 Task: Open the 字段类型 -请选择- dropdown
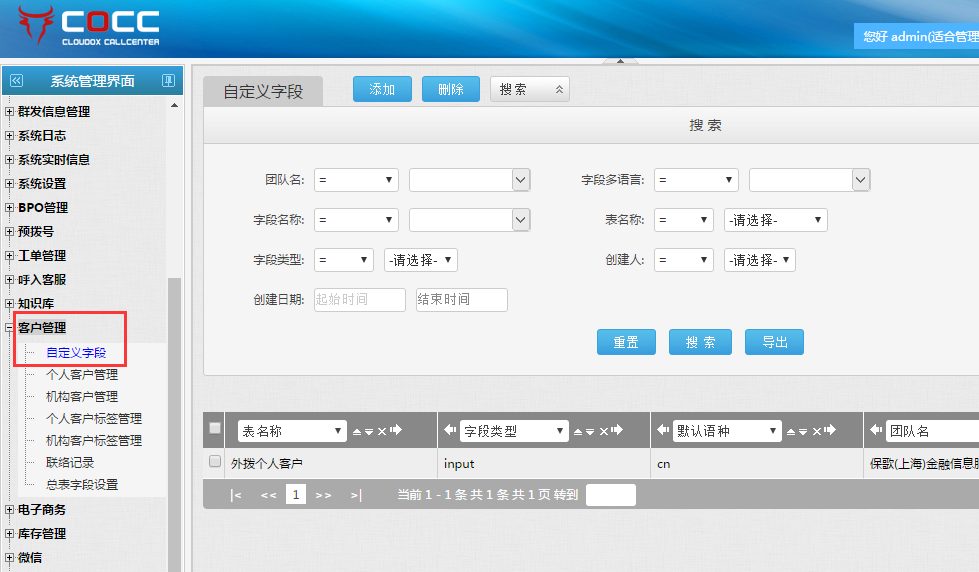420,260
